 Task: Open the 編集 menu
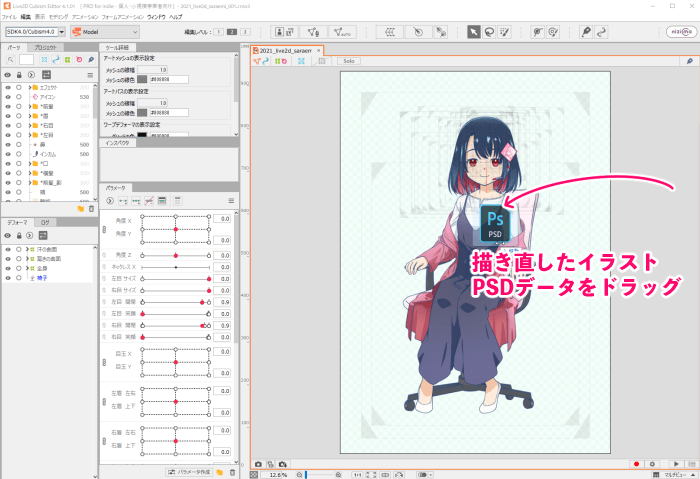coord(25,17)
